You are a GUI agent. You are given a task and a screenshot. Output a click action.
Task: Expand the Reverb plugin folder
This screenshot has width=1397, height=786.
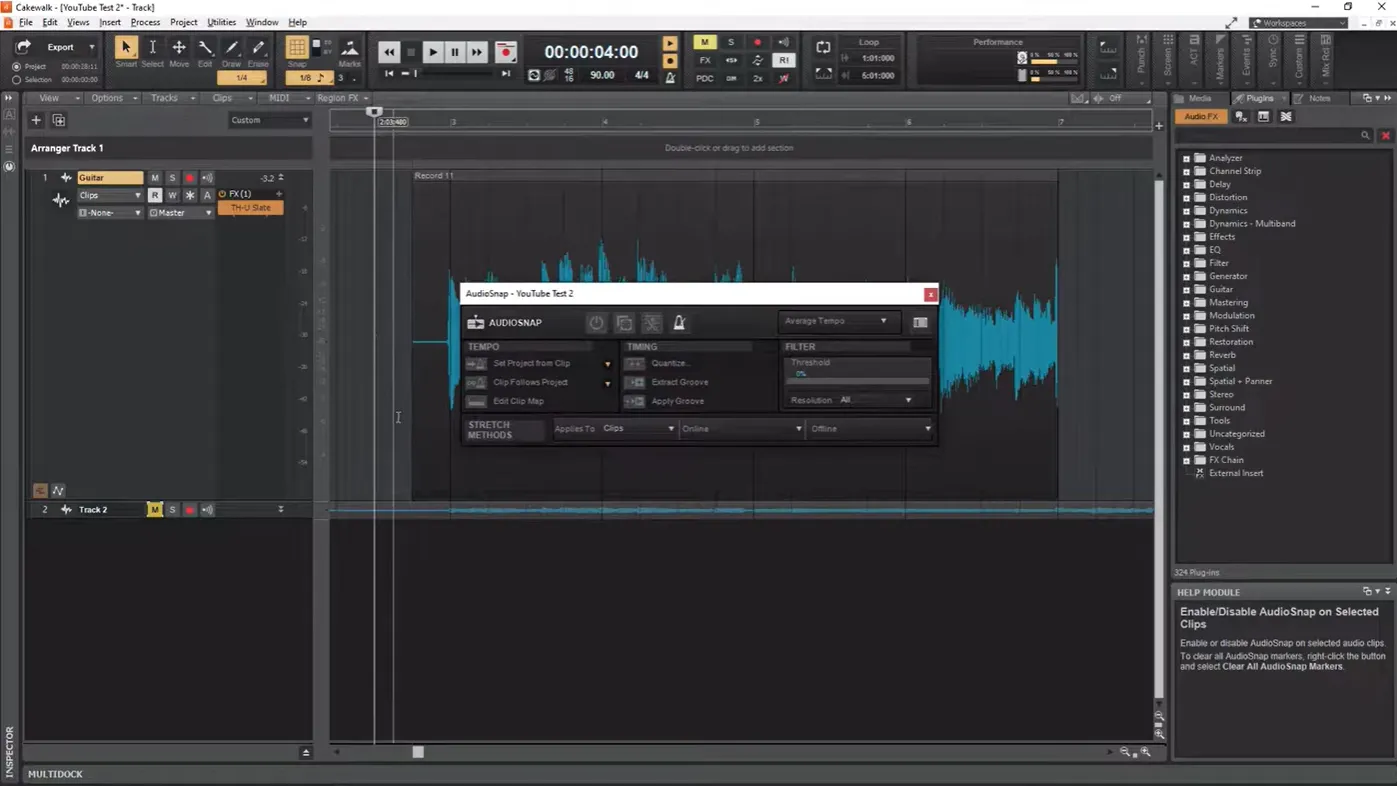coord(1186,355)
